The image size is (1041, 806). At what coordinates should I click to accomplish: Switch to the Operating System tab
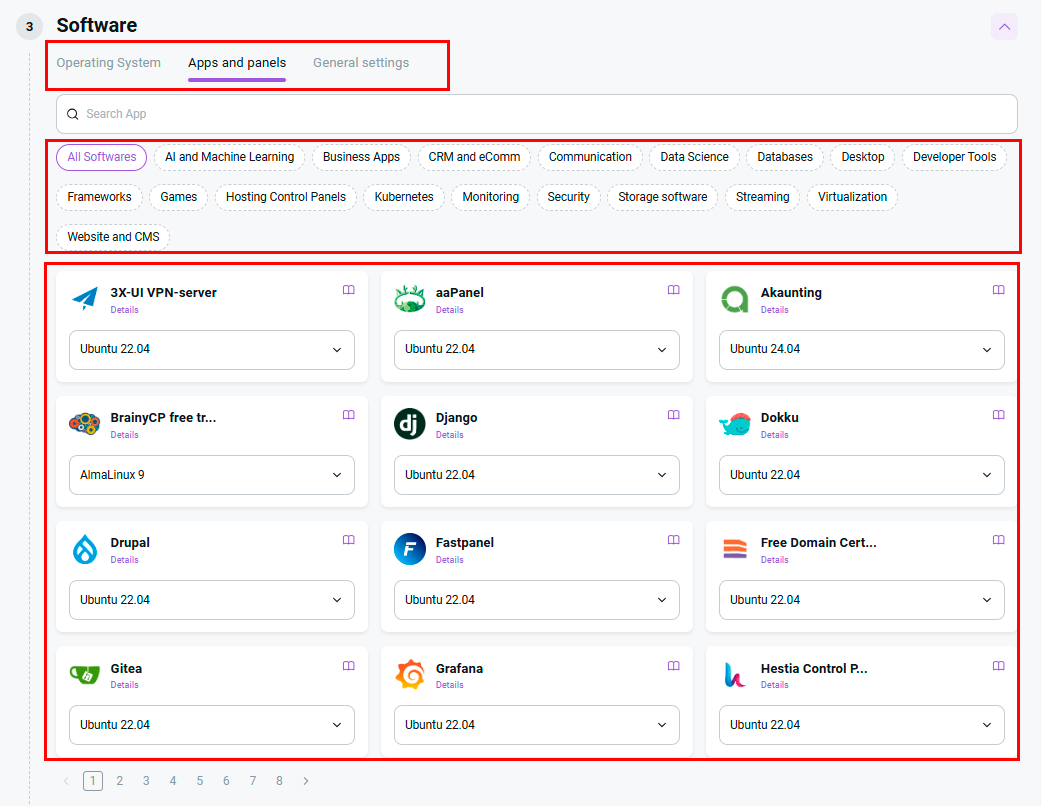pos(108,63)
